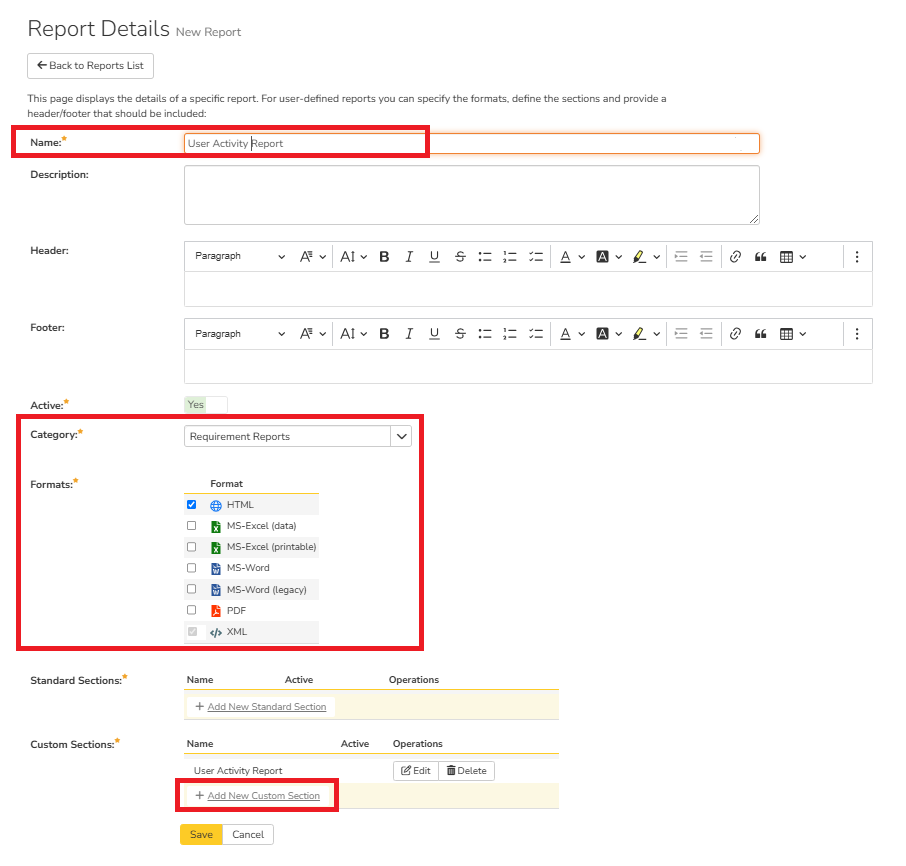Insert block quote in the Footer toolbar
This screenshot has width=906, height=866.
(x=760, y=334)
